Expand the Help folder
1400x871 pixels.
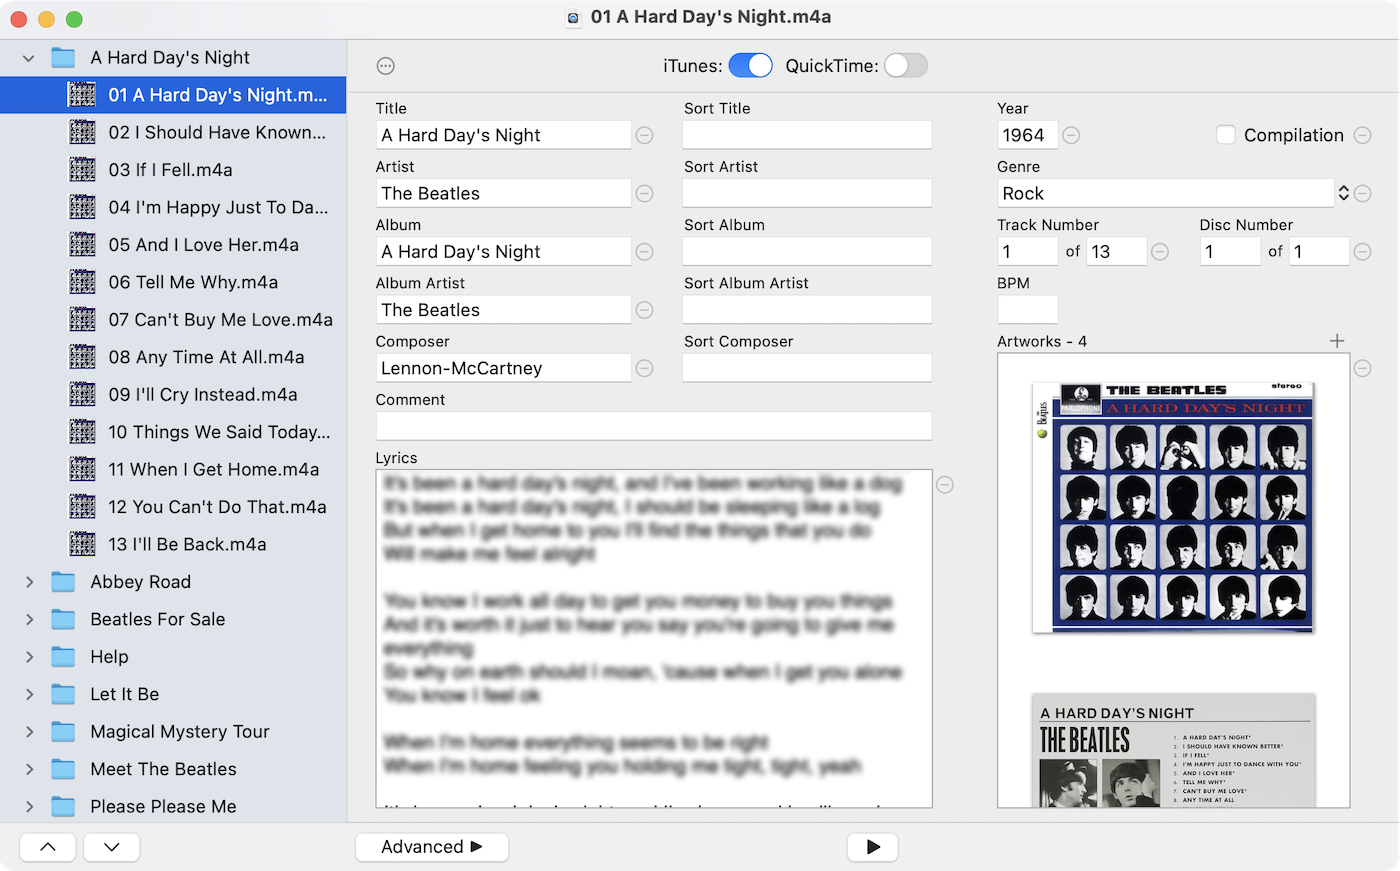[x=29, y=657]
